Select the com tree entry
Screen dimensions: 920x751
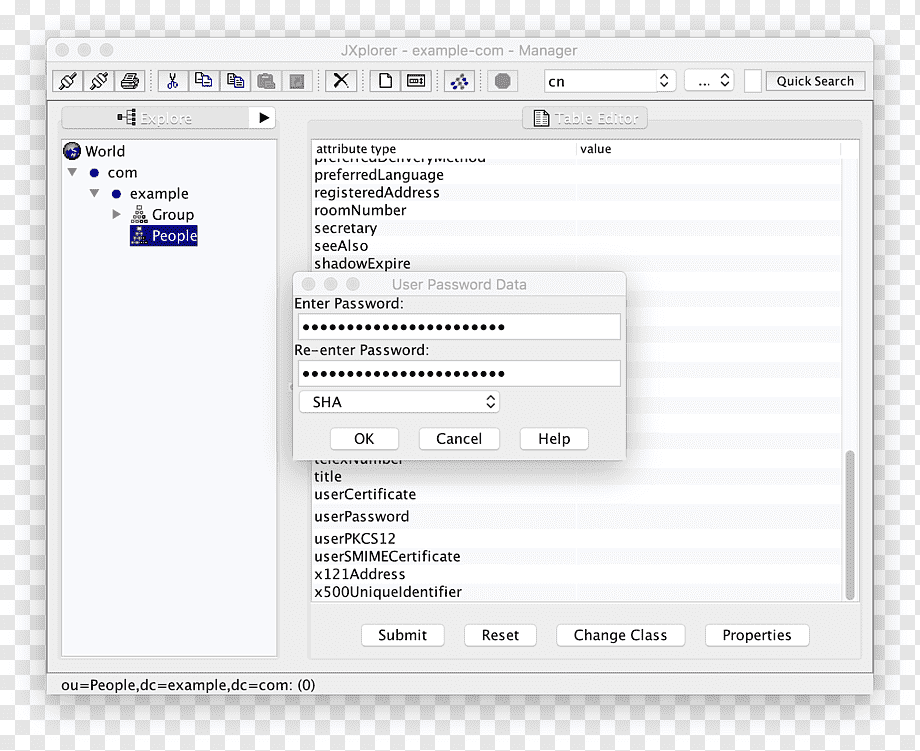click(x=114, y=172)
